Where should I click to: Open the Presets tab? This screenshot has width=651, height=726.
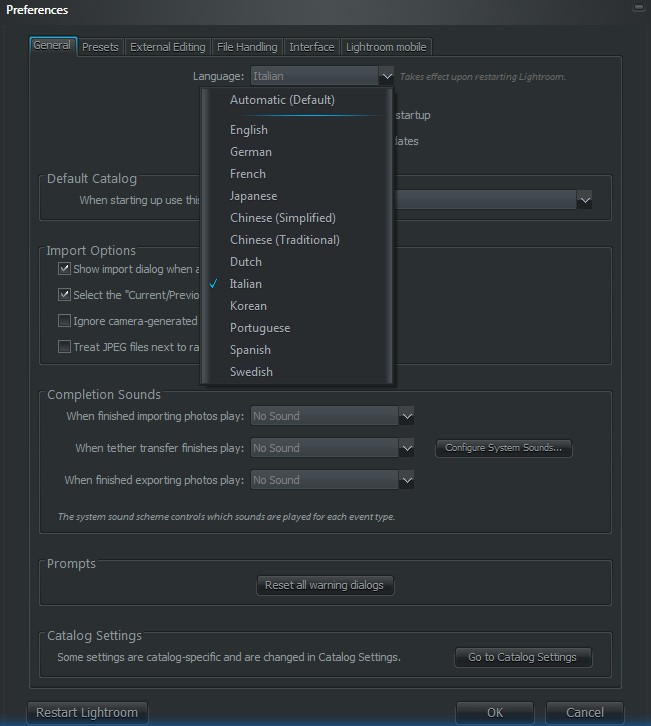tap(100, 47)
